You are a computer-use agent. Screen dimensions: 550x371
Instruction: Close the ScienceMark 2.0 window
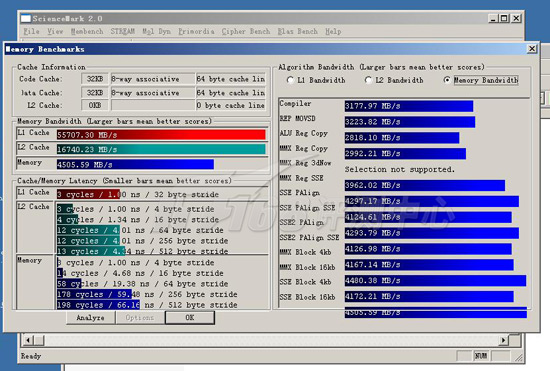tap(516, 19)
